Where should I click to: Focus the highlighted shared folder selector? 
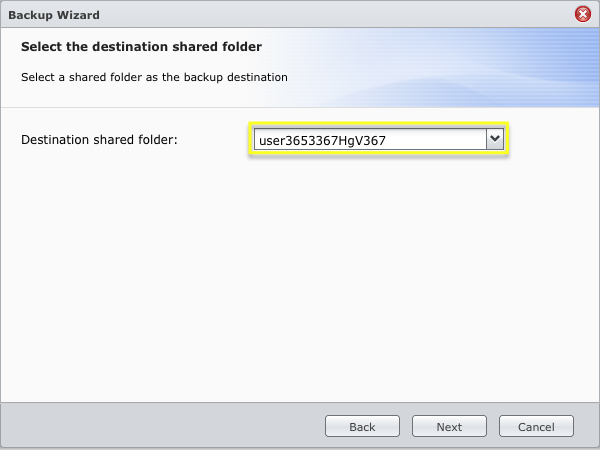click(379, 139)
